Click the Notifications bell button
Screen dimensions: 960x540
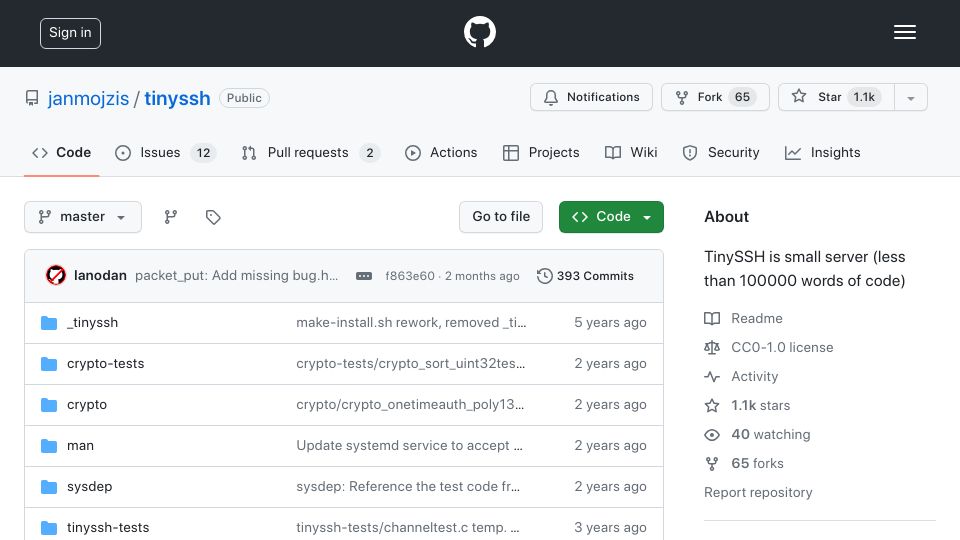click(591, 97)
